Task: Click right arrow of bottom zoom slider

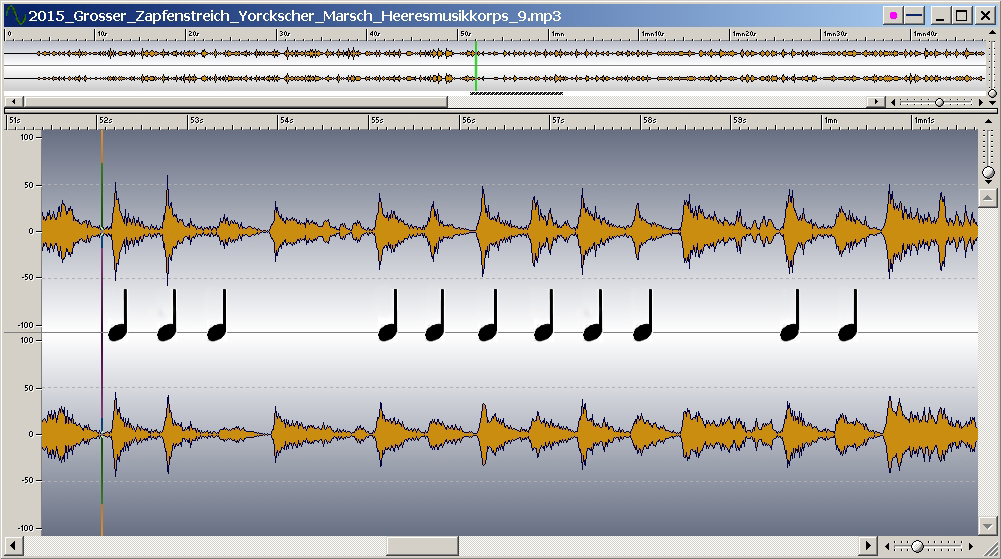Action: coord(971,546)
